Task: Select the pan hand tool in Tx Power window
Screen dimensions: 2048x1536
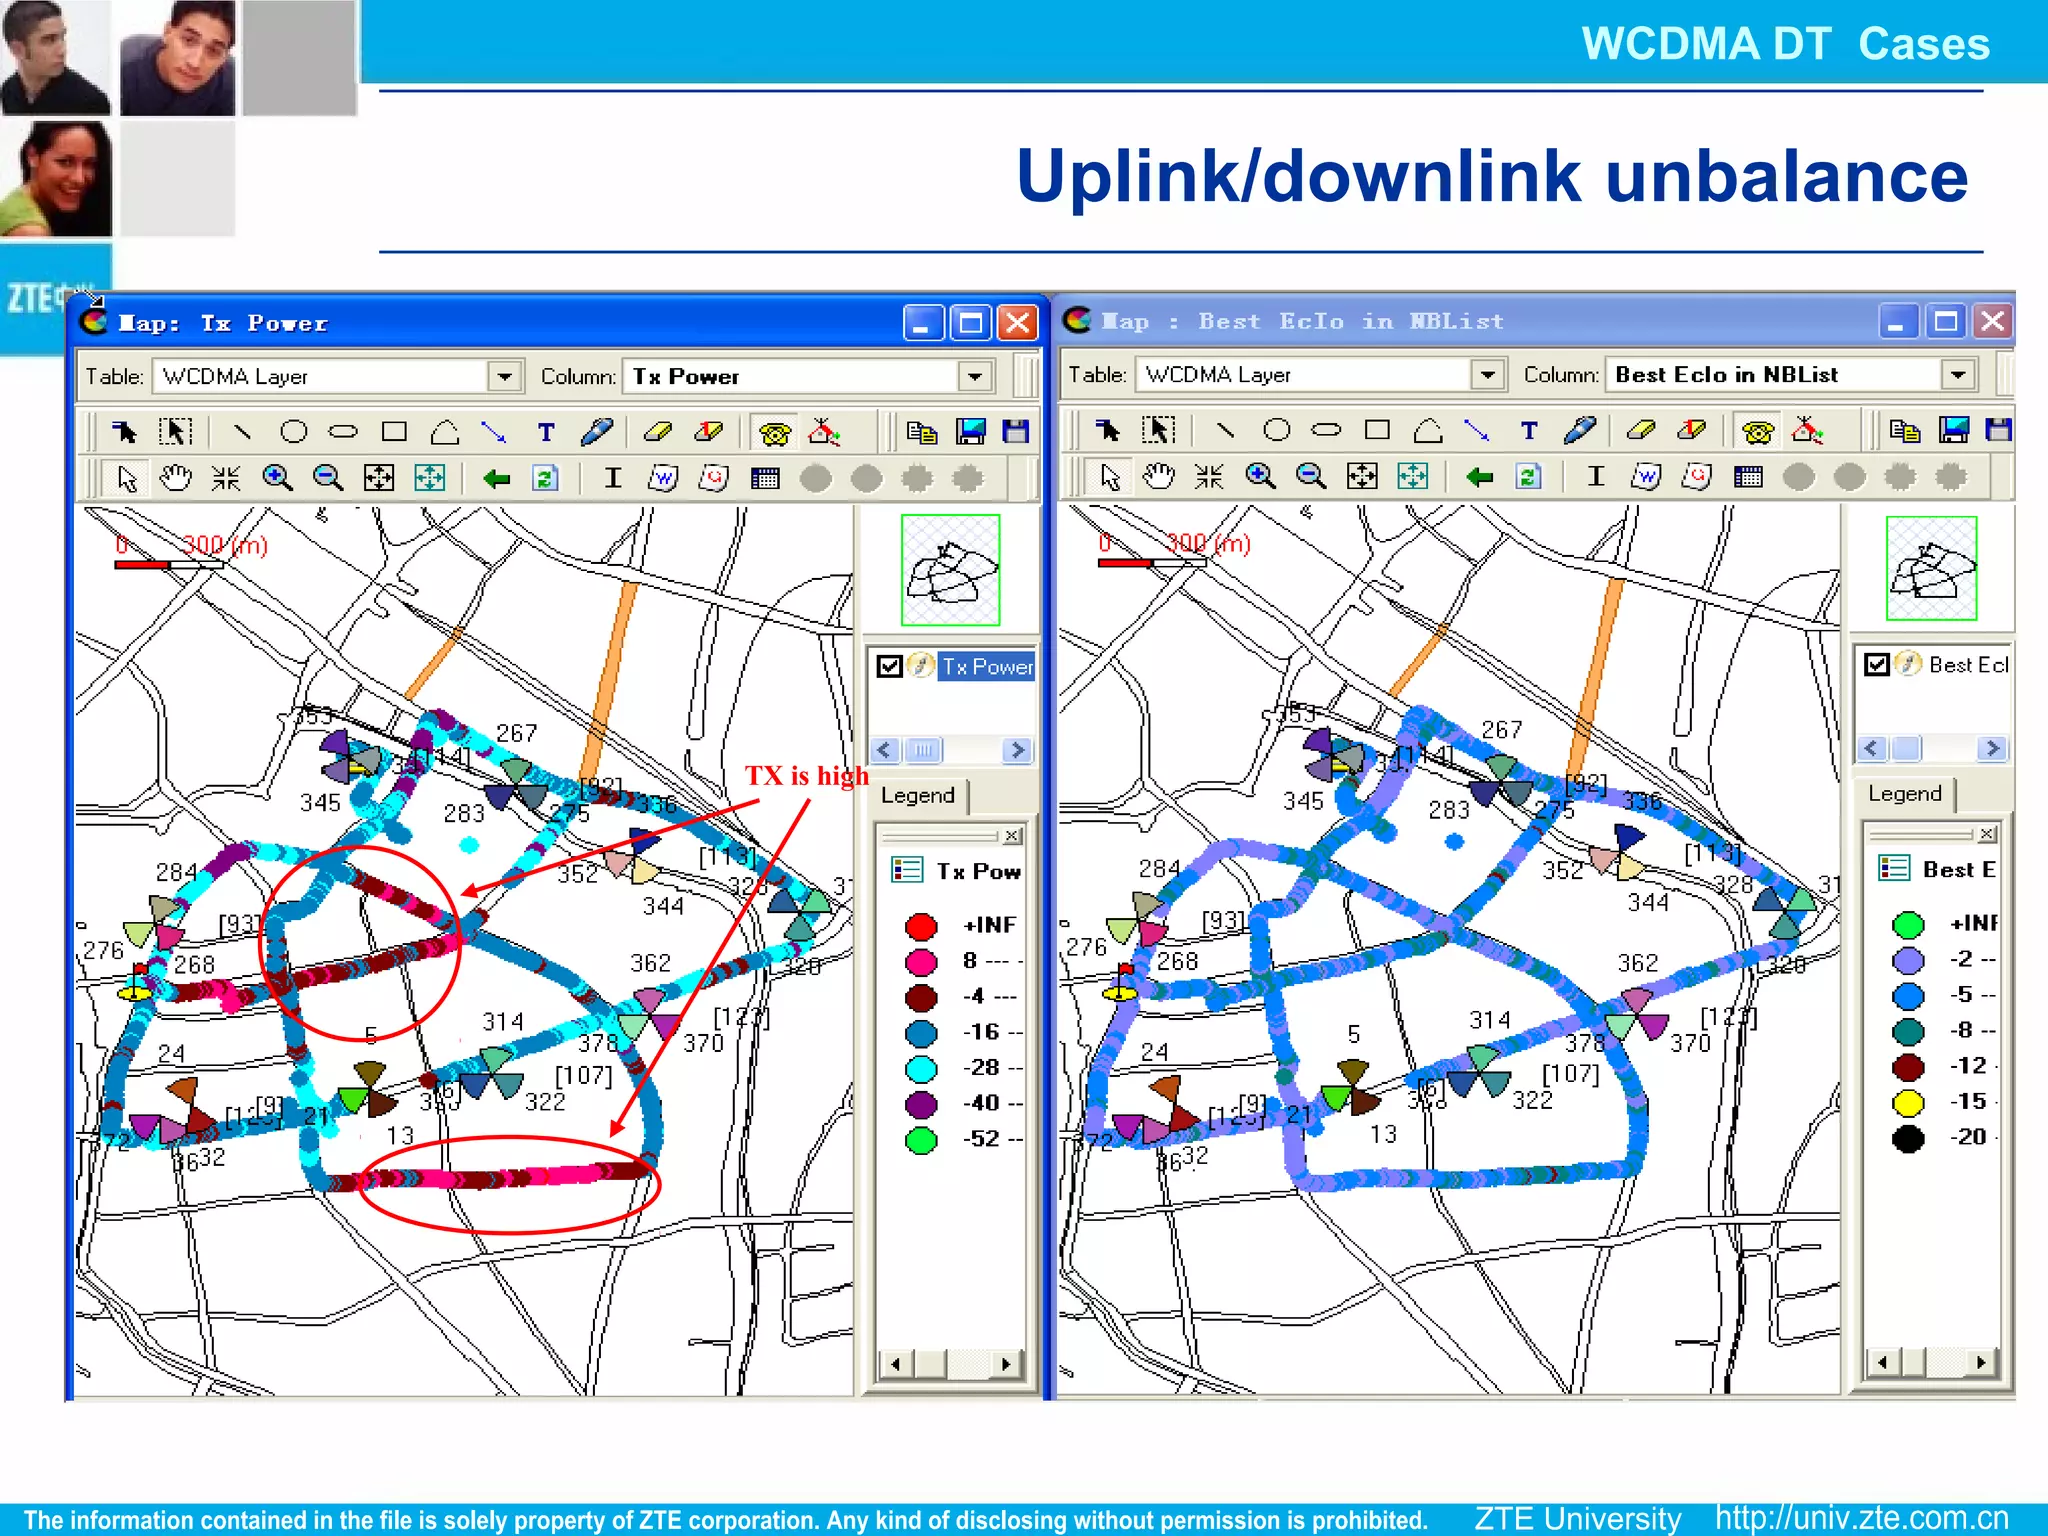Action: (176, 478)
